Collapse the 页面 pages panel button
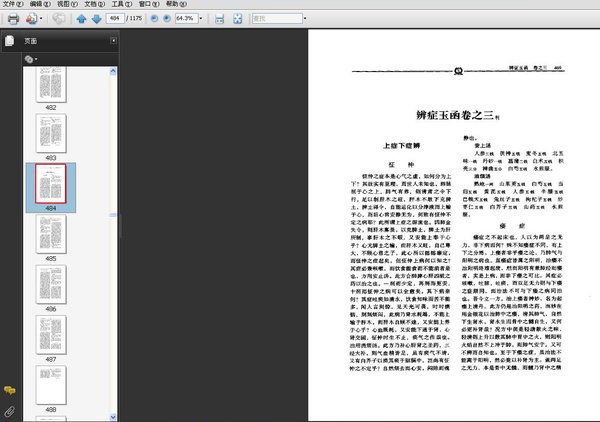 (x=114, y=41)
